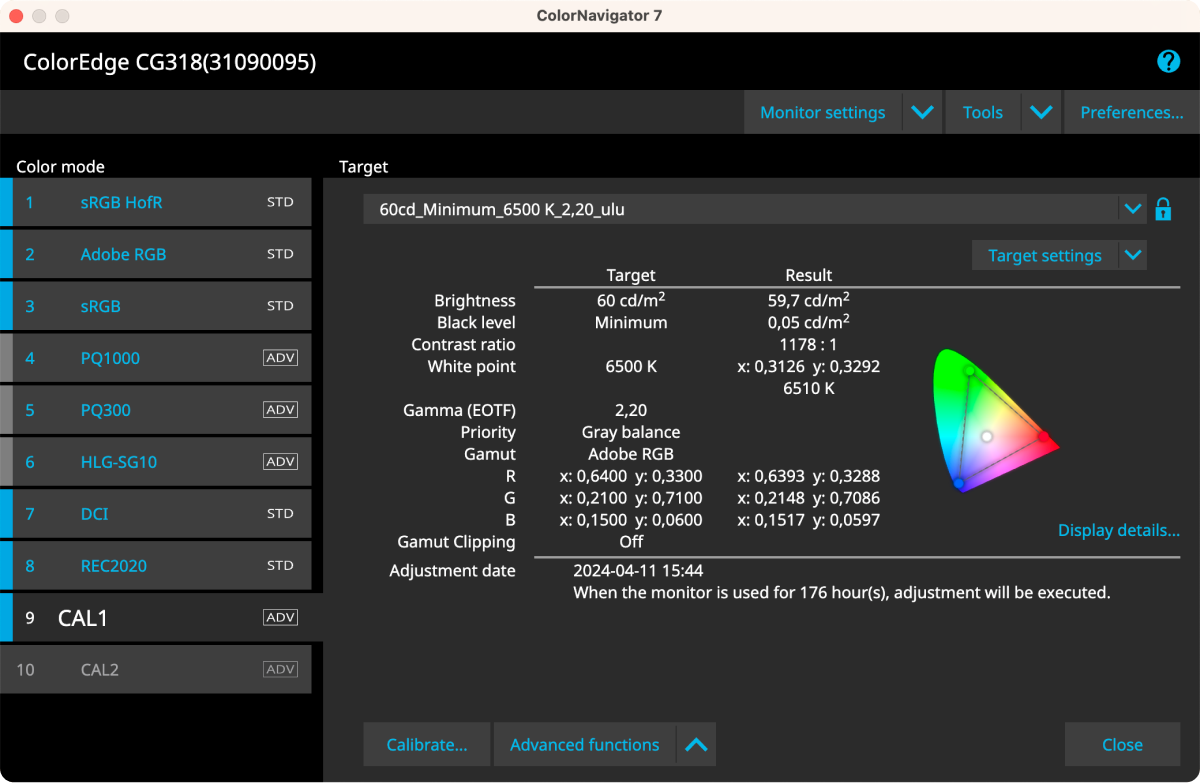1200x783 pixels.
Task: Start calibration with Calibrate button
Action: (427, 745)
